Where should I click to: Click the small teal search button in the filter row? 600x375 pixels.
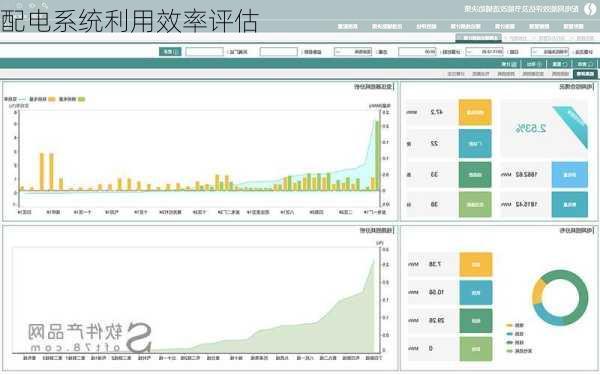click(170, 52)
